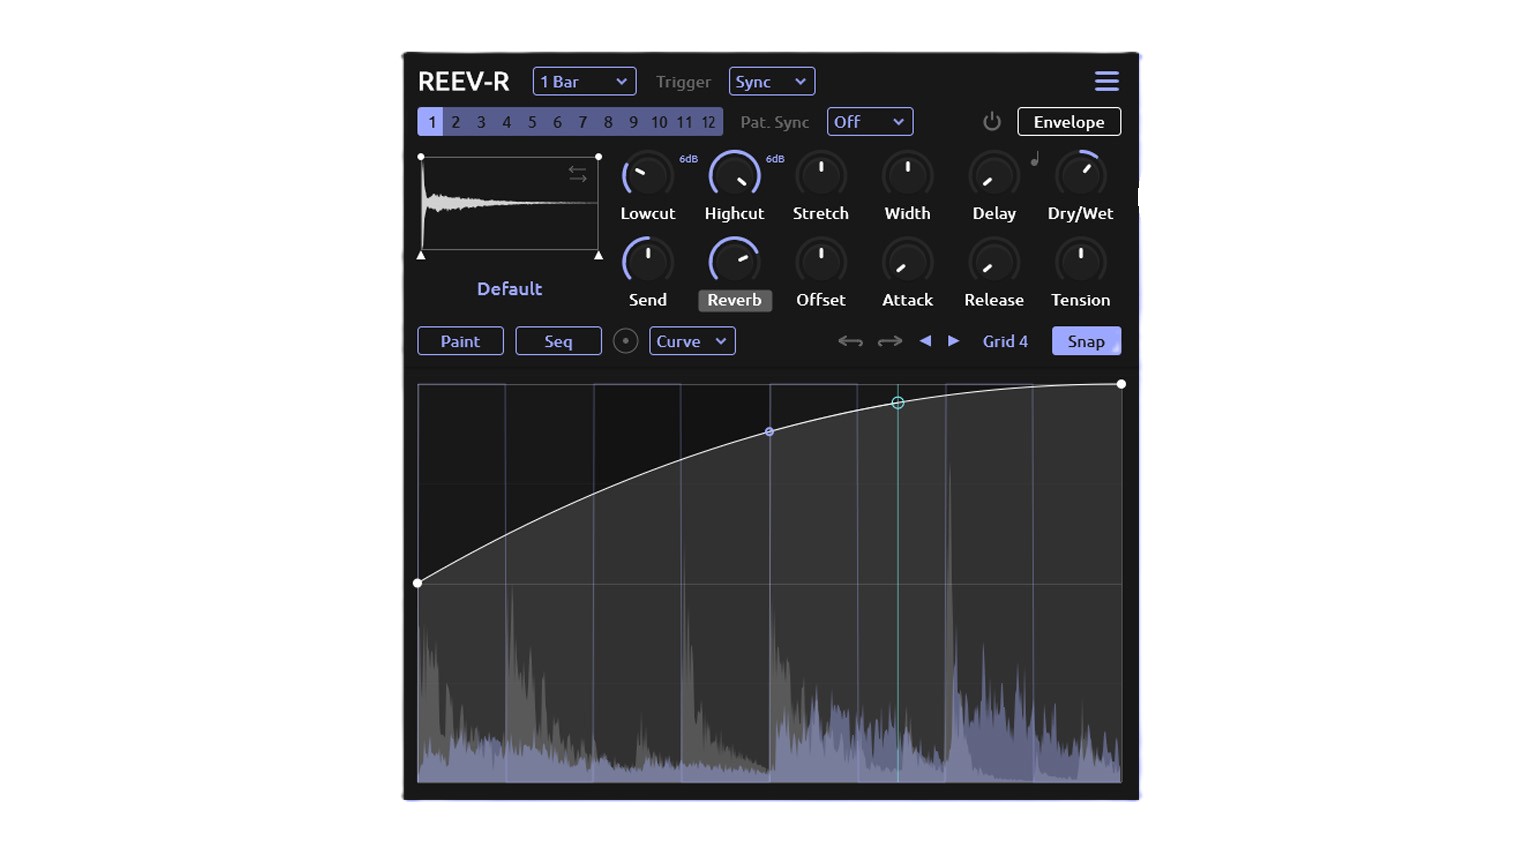Select the blue curve midpoint handle

tap(769, 432)
